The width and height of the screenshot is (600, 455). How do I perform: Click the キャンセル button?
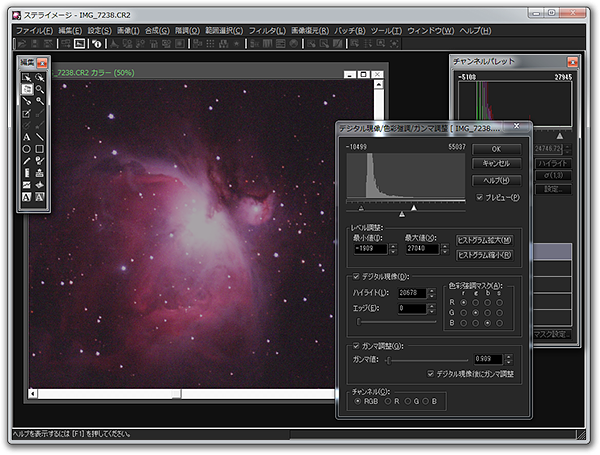click(496, 163)
